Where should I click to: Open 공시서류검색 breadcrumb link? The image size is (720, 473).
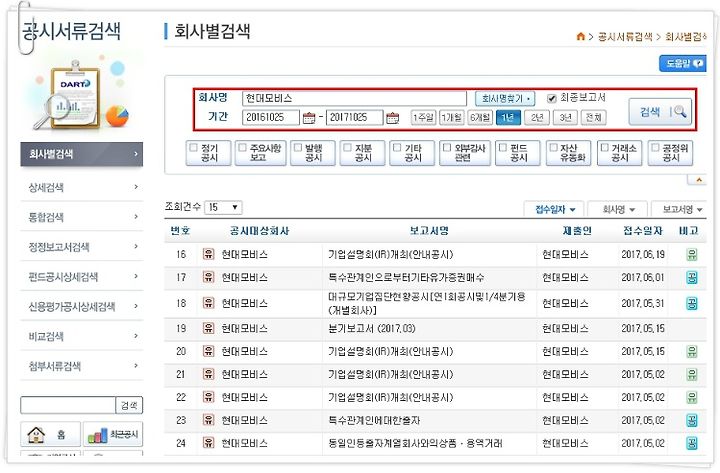(x=625, y=37)
